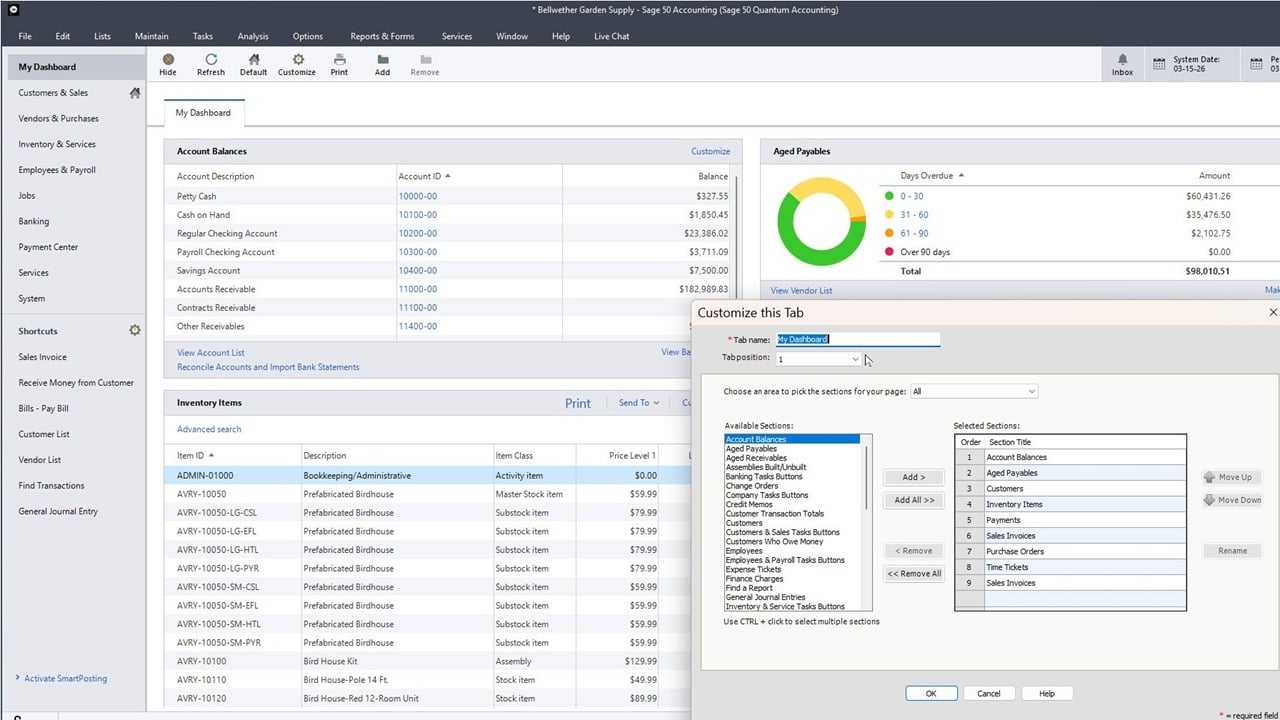Open Shortcuts settings gear icon
1280x720 pixels.
pos(135,330)
